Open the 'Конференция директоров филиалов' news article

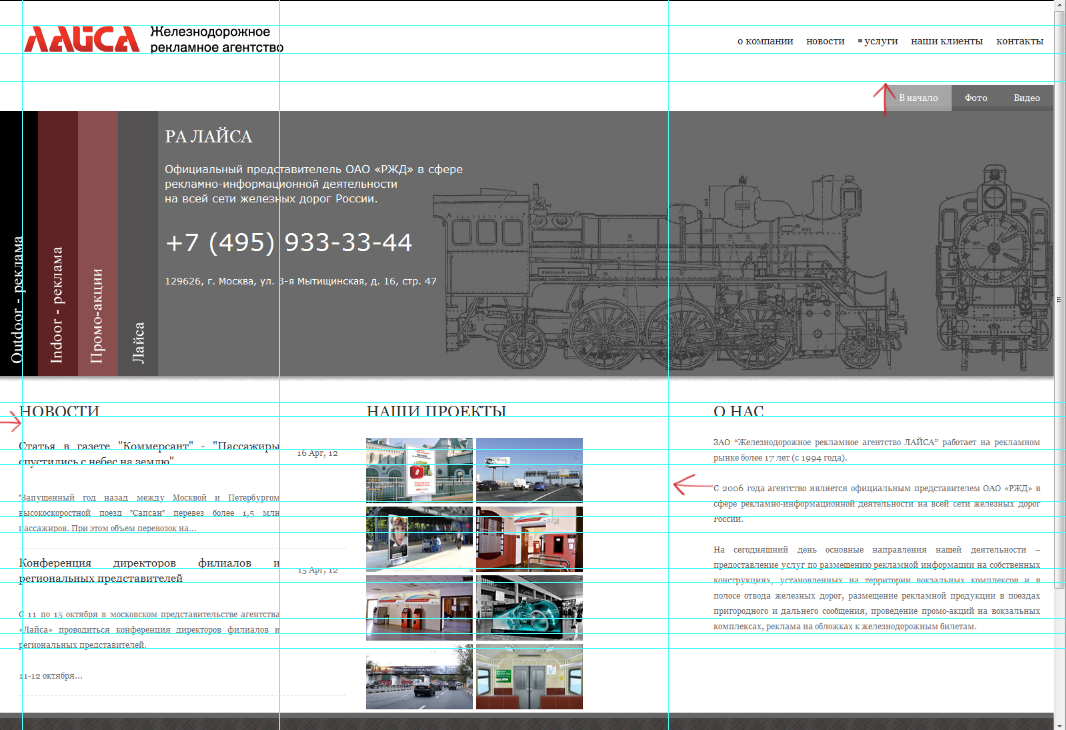149,570
